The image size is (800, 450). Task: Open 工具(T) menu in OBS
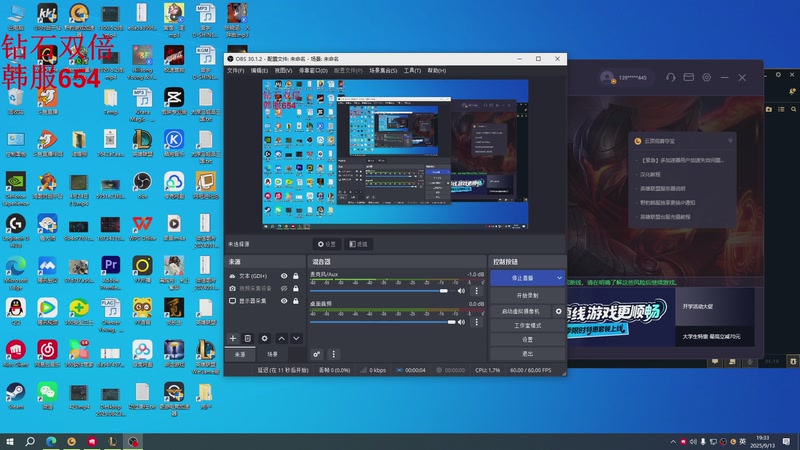(x=412, y=70)
